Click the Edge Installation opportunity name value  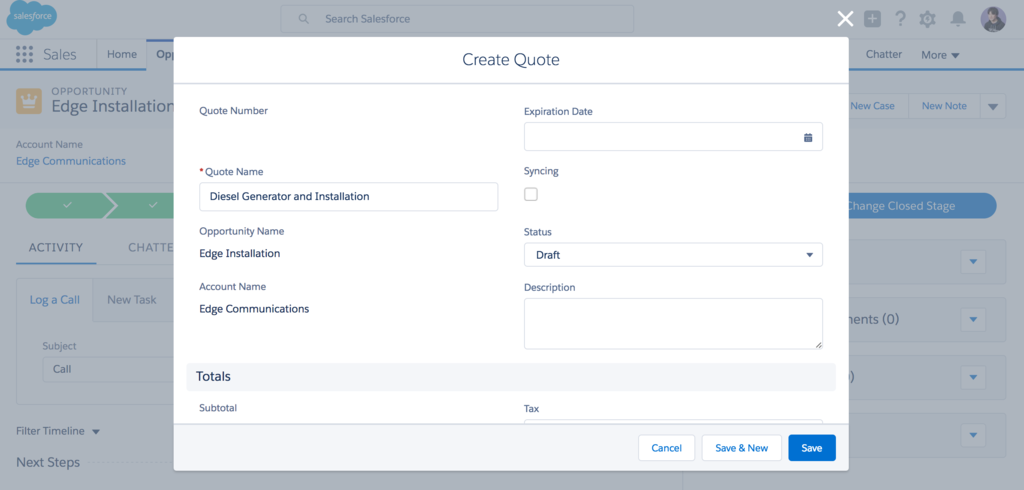(x=240, y=253)
